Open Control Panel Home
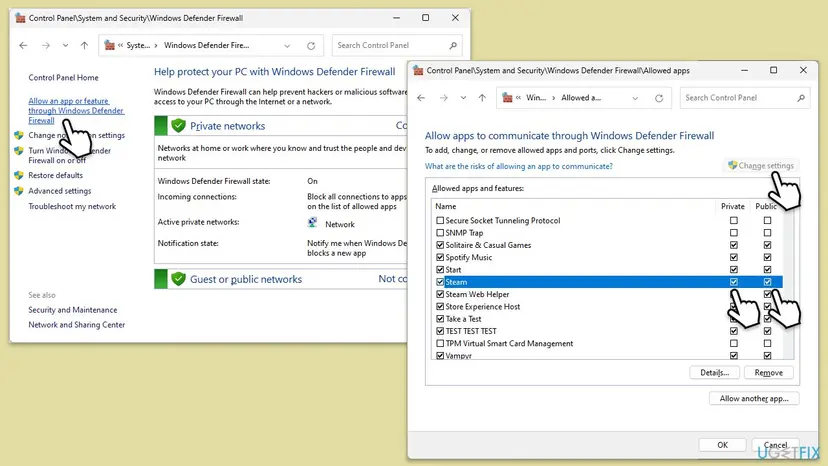The height and width of the screenshot is (466, 828). 63,78
